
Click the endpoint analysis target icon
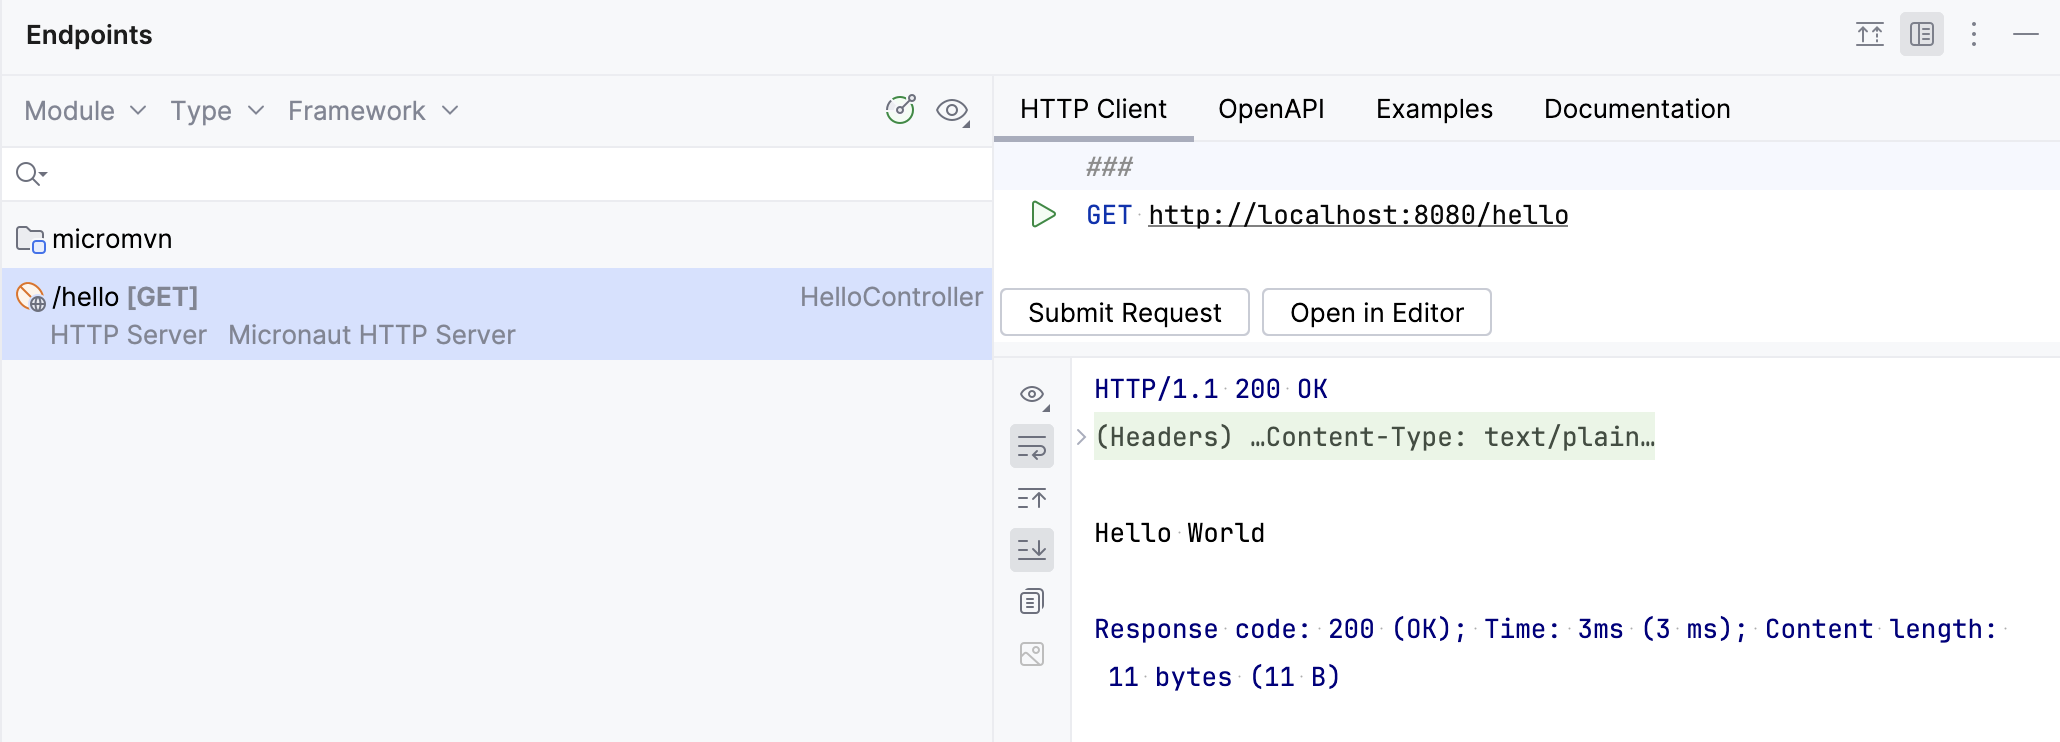(x=900, y=109)
